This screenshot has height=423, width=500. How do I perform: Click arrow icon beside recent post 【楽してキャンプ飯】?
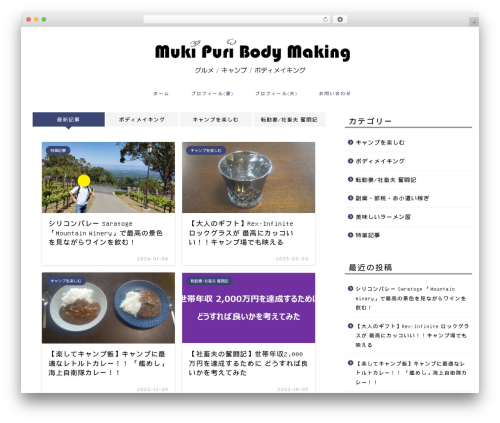350,363
